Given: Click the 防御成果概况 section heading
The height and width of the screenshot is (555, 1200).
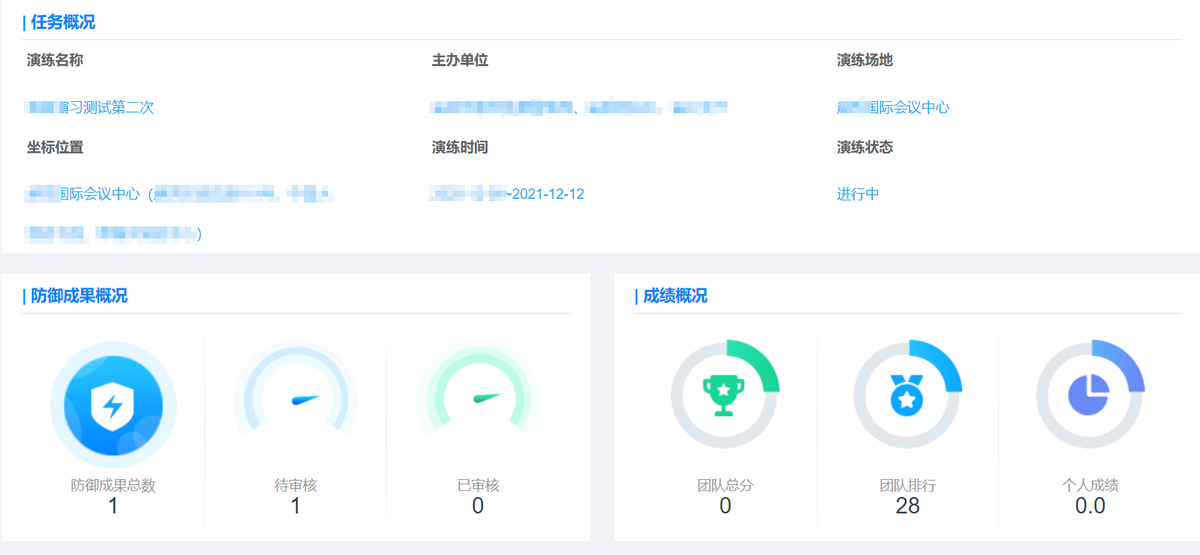Looking at the screenshot, I should 79,295.
